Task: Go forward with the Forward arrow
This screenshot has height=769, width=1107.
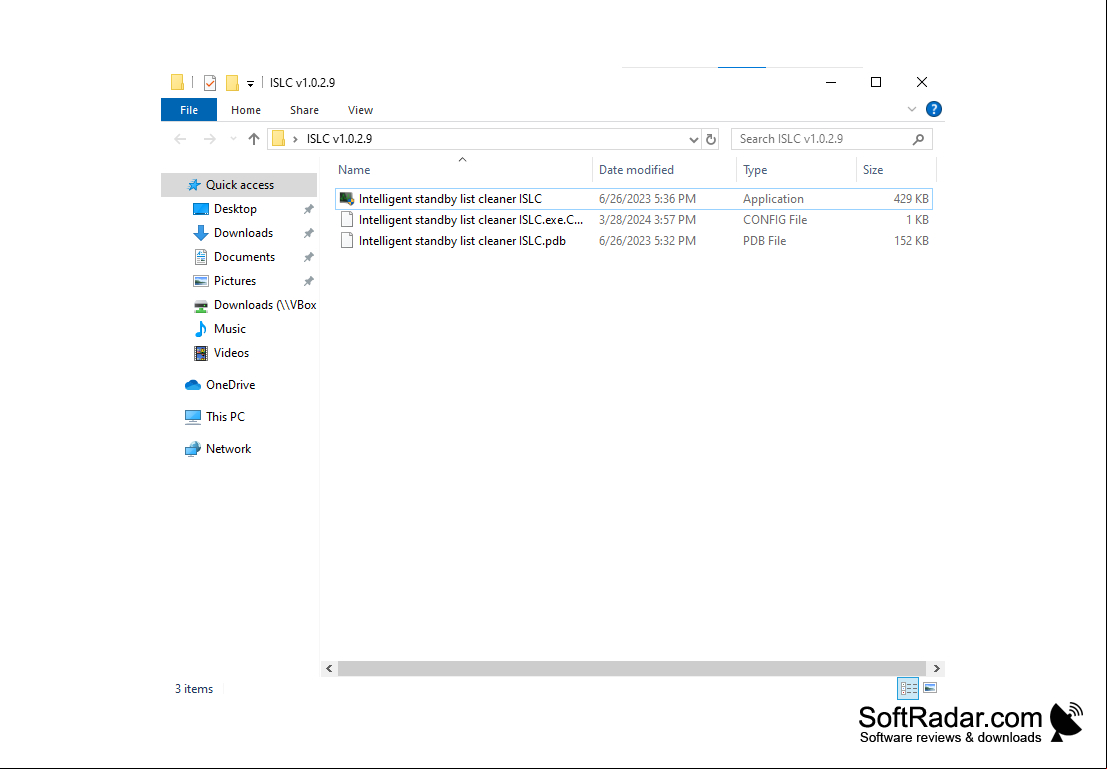Action: [210, 139]
